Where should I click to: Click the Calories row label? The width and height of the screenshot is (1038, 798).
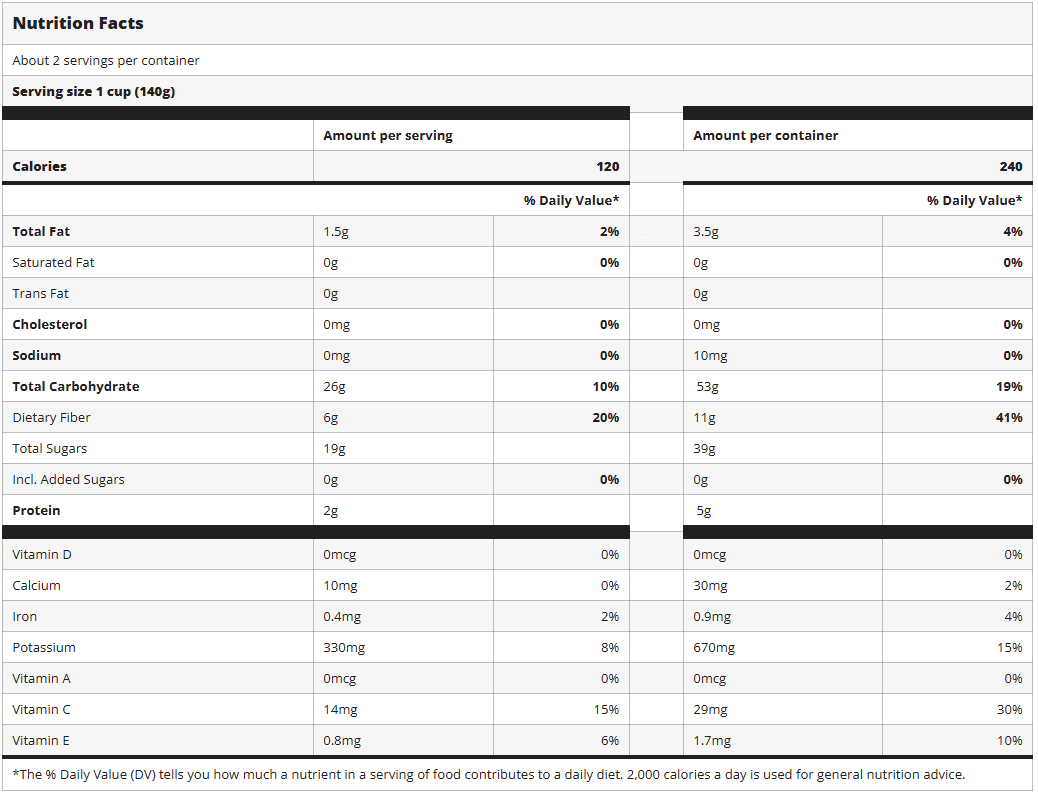coord(40,167)
